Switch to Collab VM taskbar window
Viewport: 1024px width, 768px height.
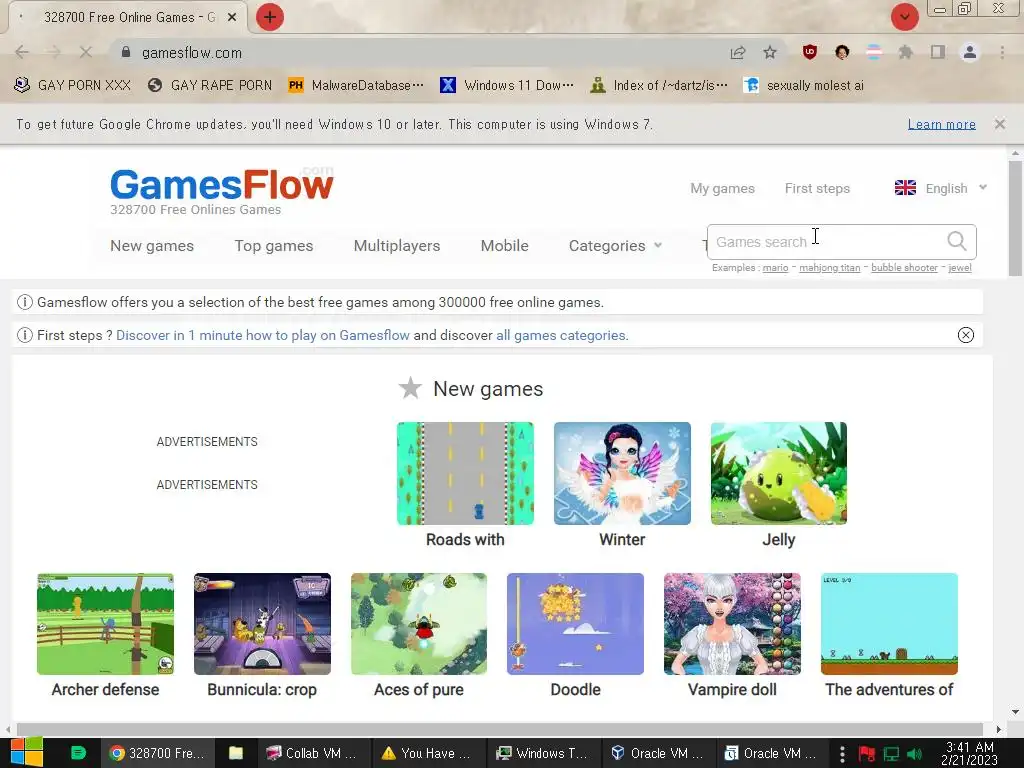pyautogui.click(x=312, y=753)
